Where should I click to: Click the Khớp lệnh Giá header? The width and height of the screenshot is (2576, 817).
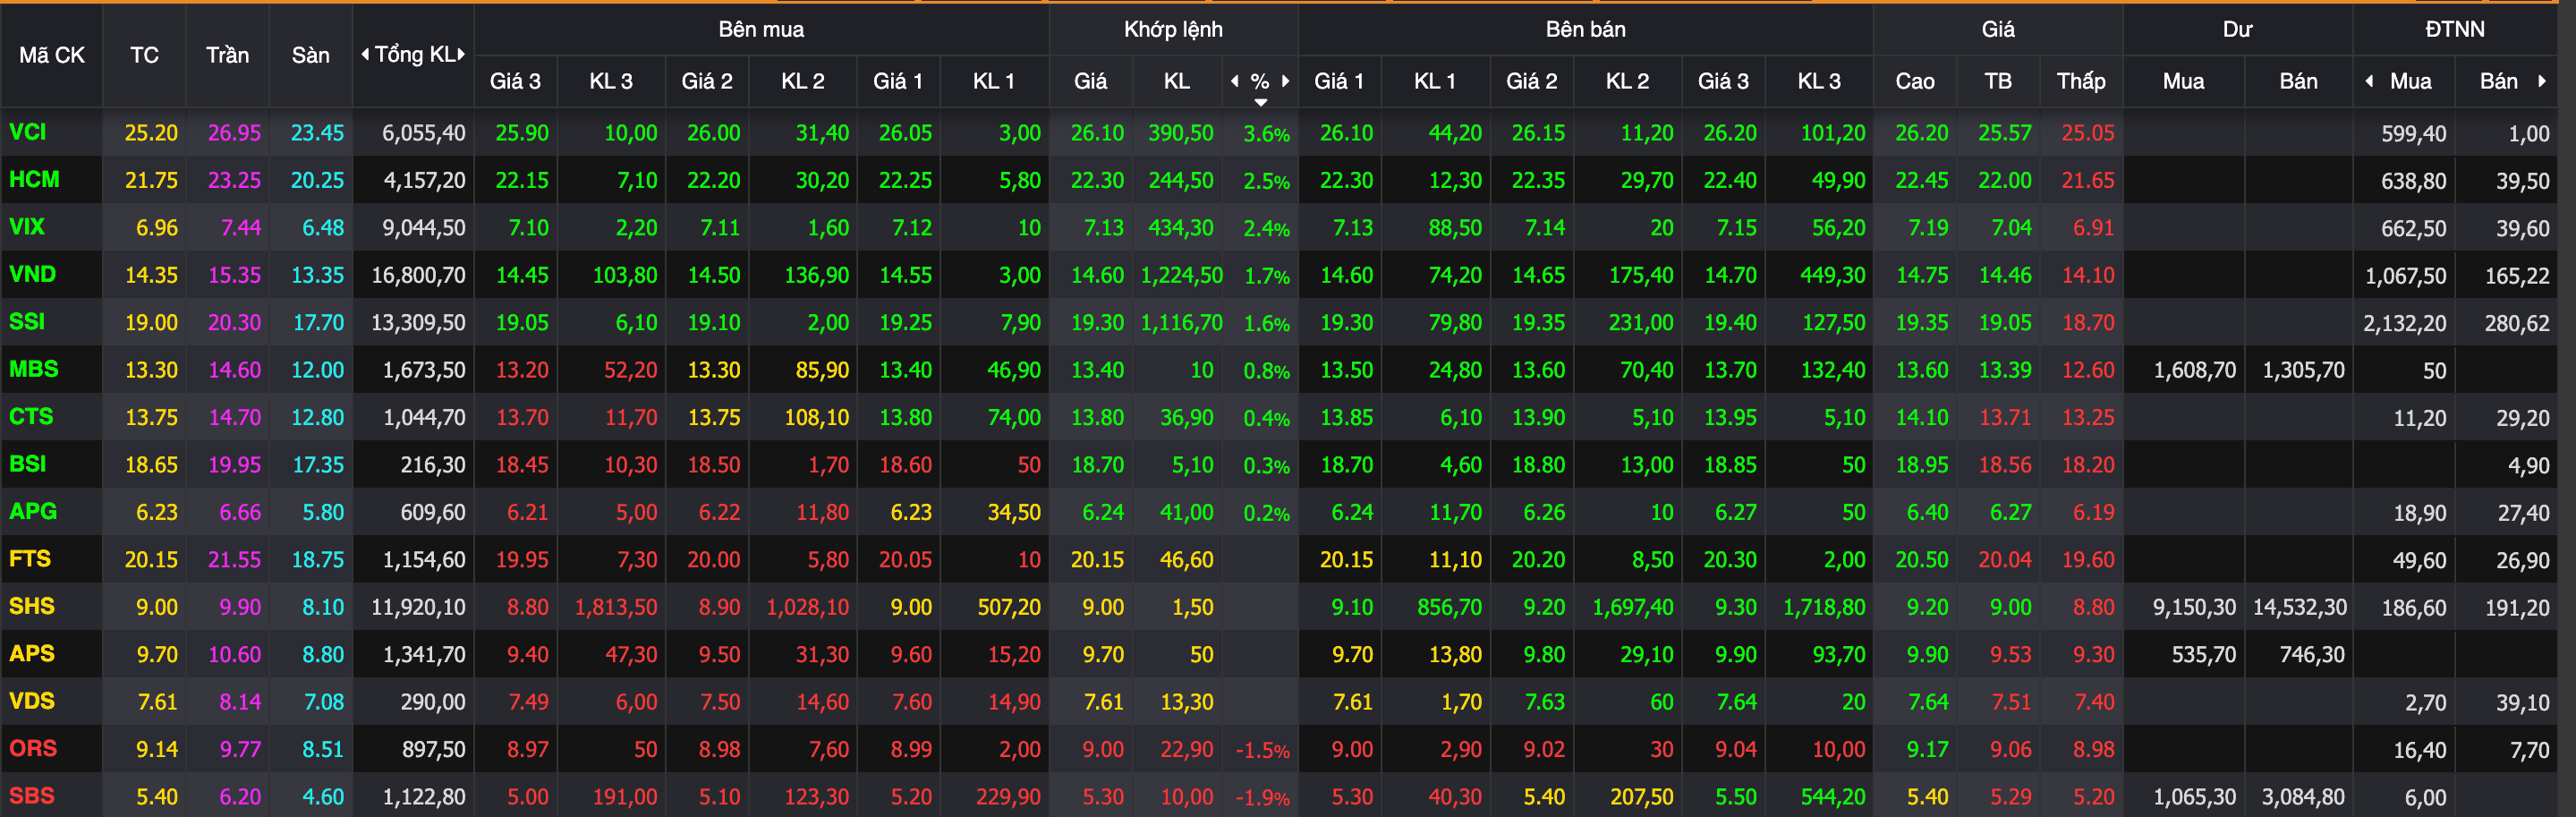pyautogui.click(x=1090, y=81)
